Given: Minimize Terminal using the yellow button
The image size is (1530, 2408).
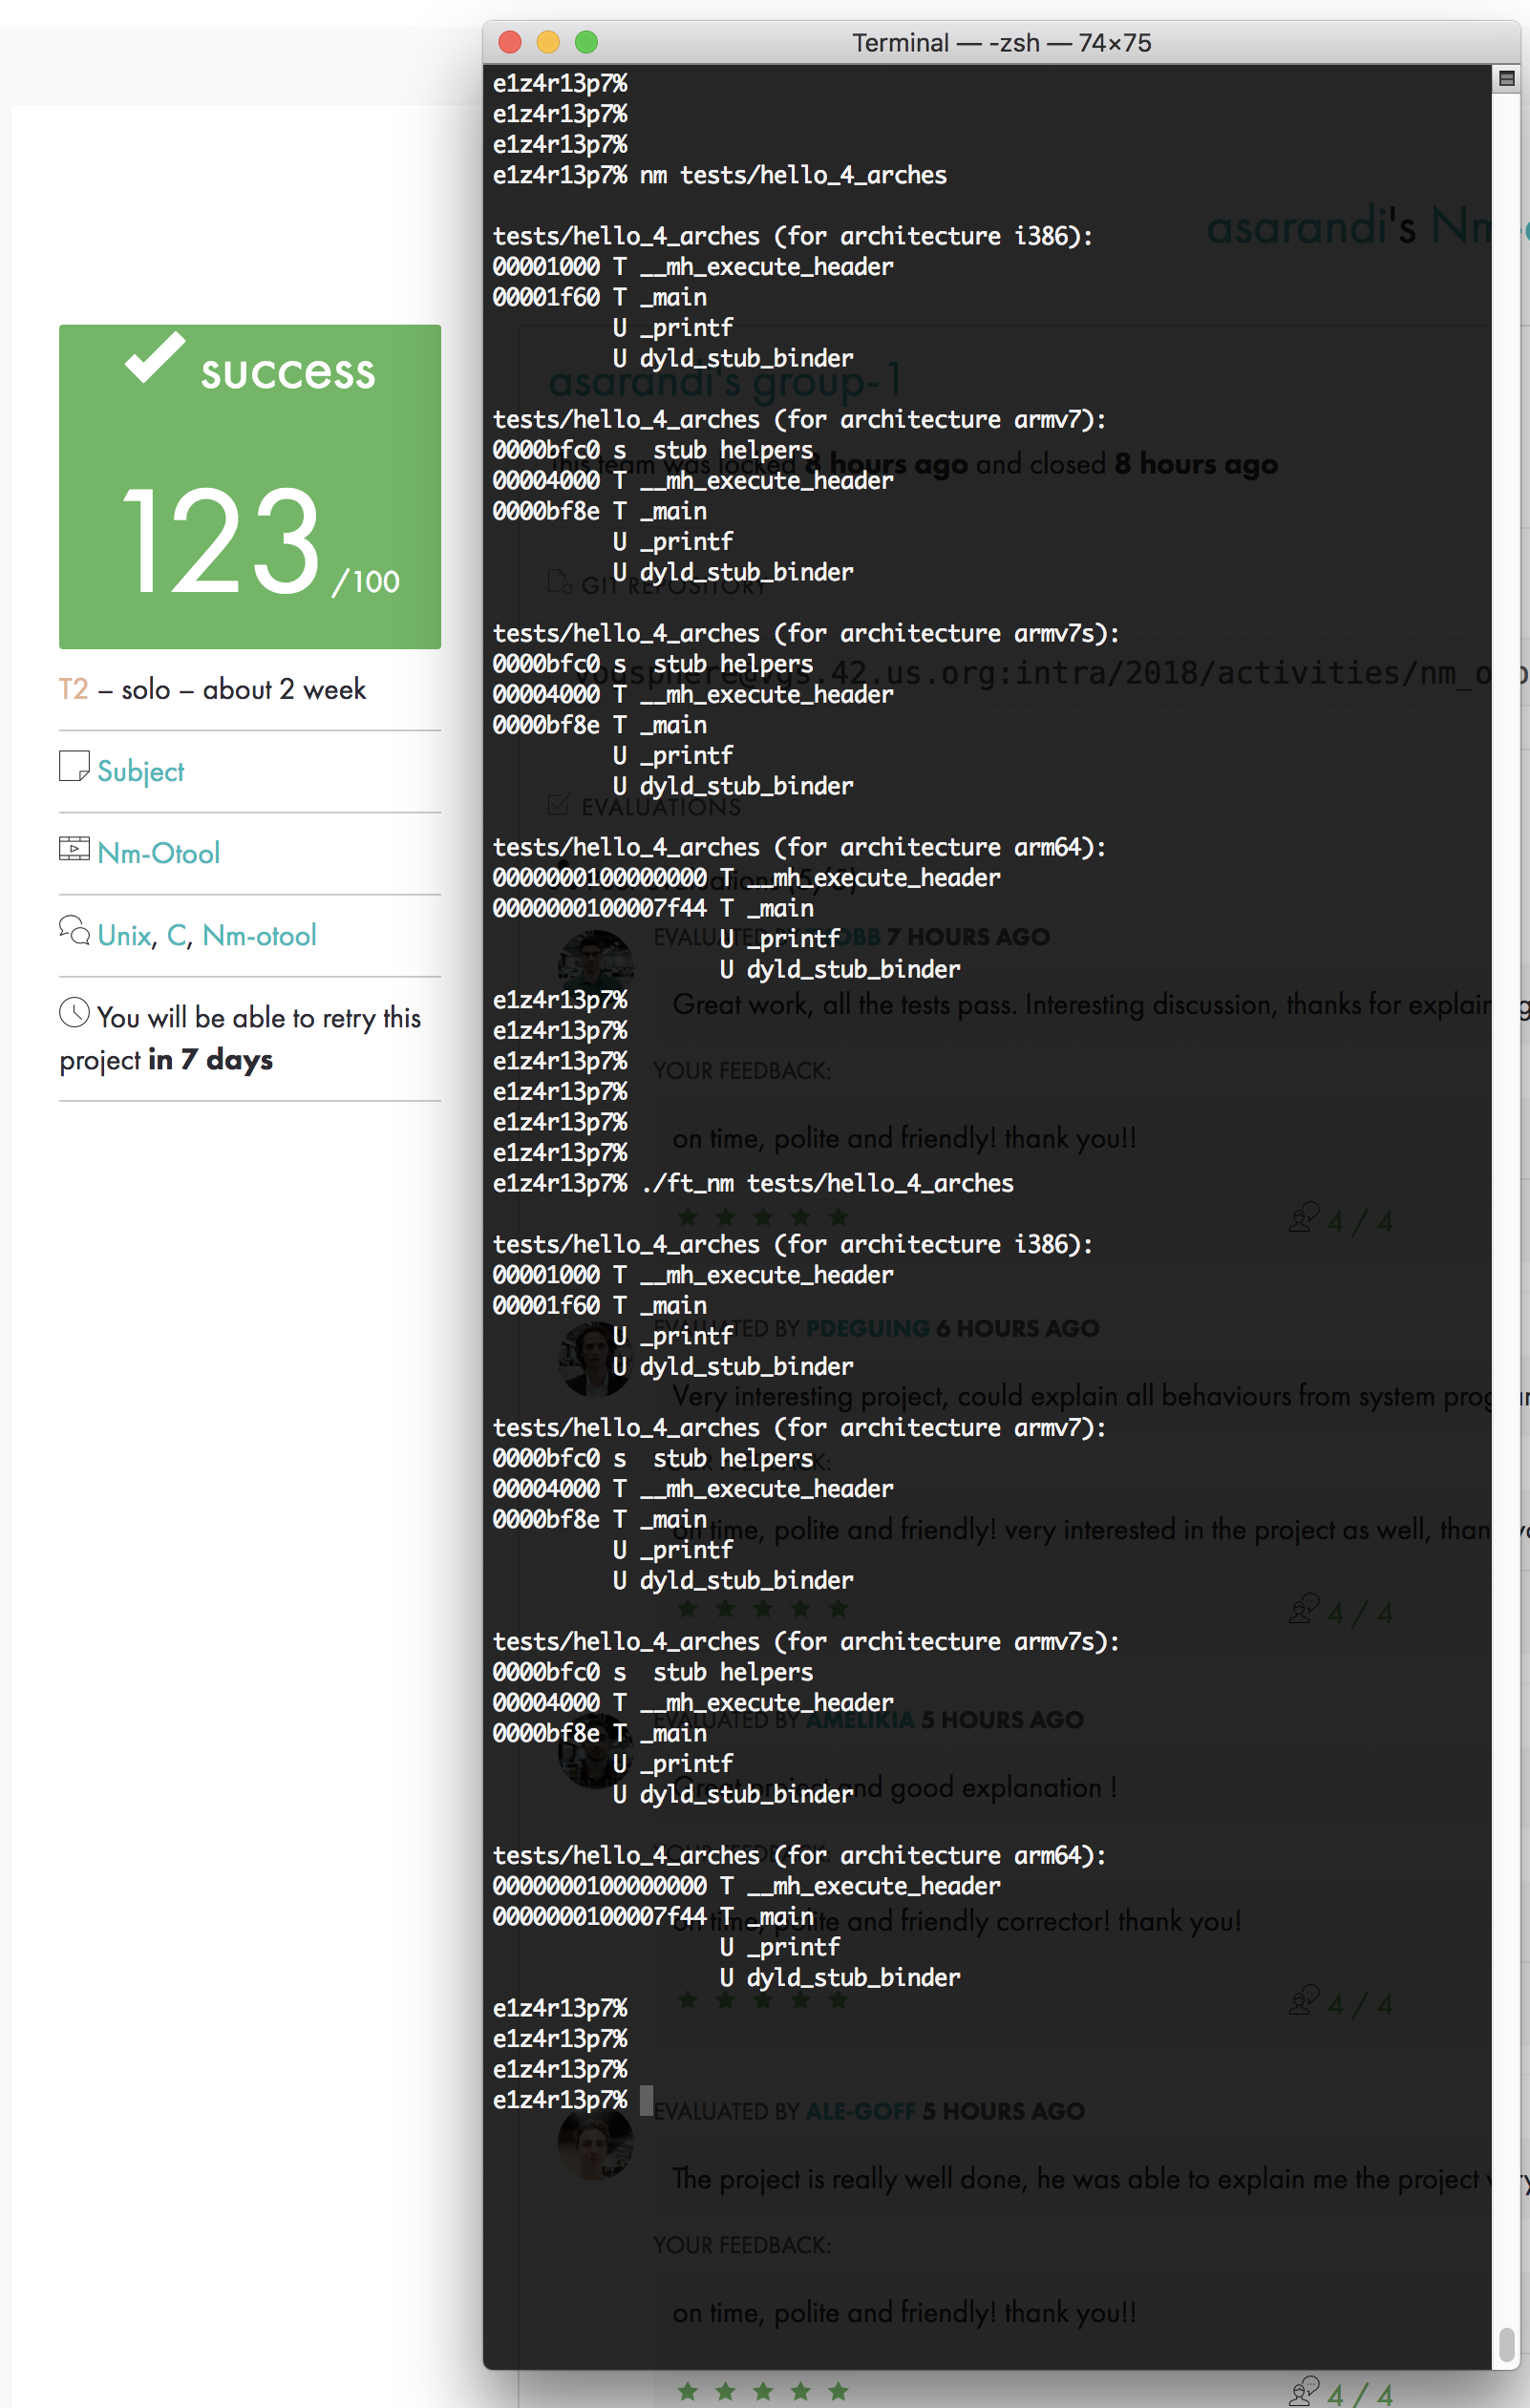Looking at the screenshot, I should pos(548,42).
